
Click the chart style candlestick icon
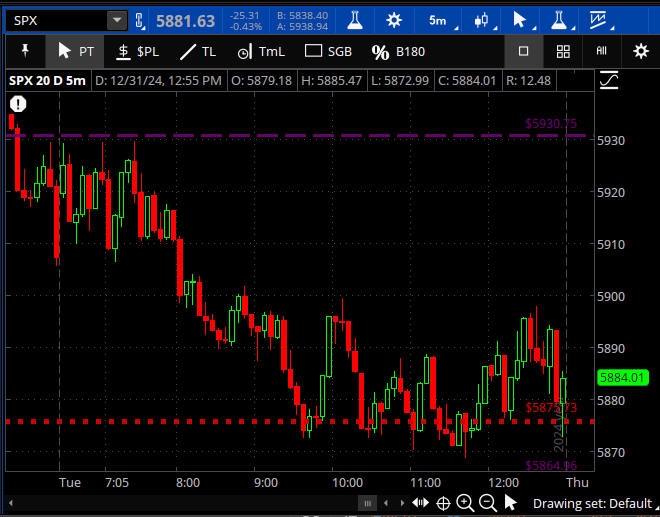point(483,20)
